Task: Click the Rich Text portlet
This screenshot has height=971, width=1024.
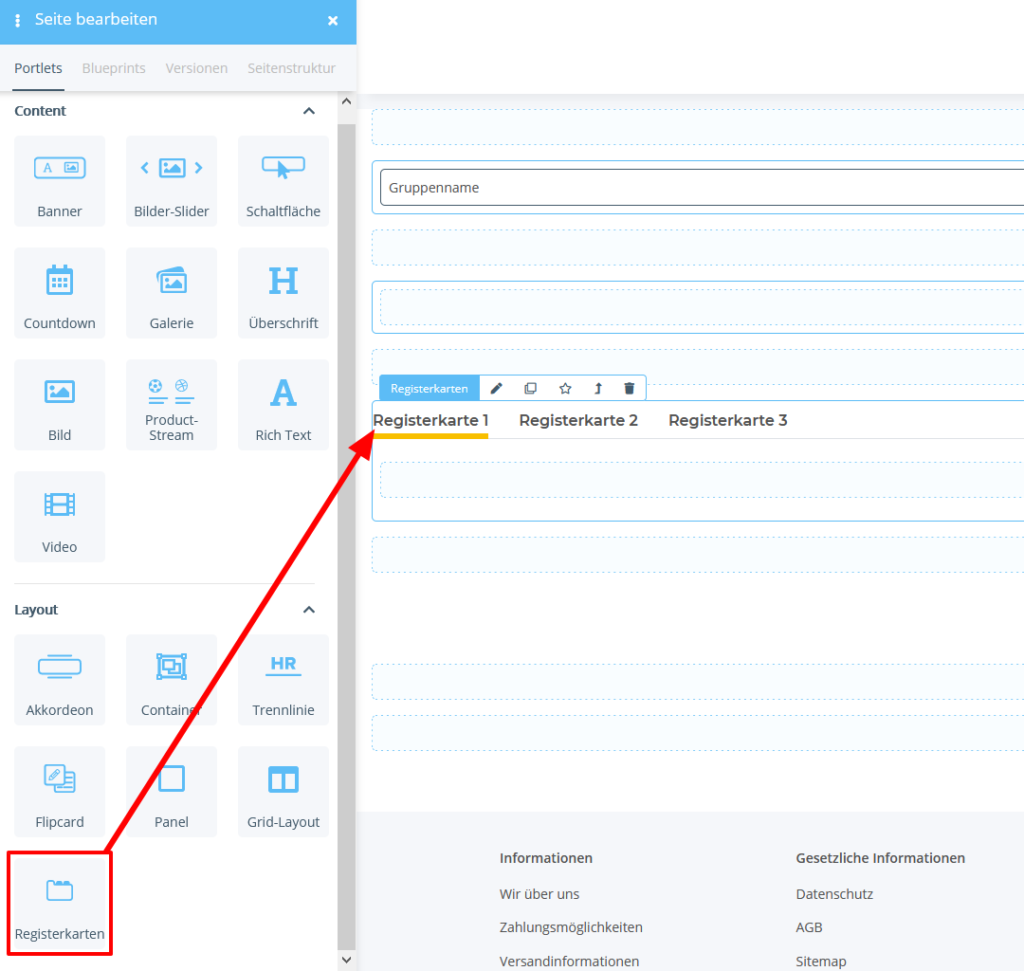Action: (x=283, y=405)
